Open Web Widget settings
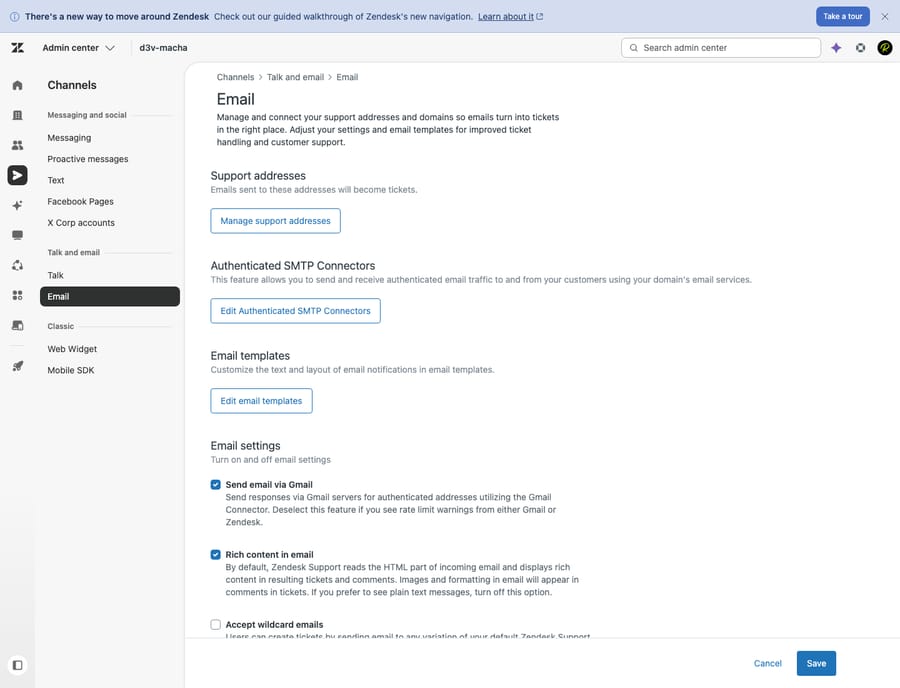 pyautogui.click(x=72, y=349)
